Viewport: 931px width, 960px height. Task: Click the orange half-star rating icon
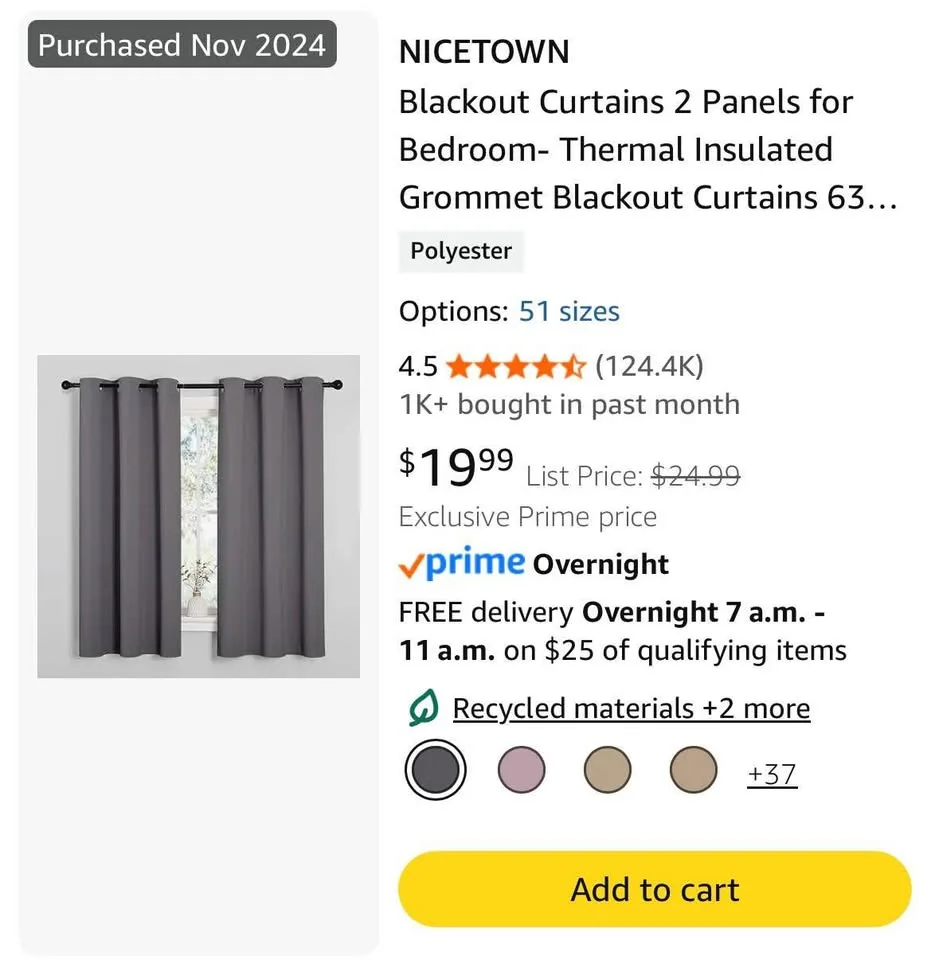tap(573, 366)
